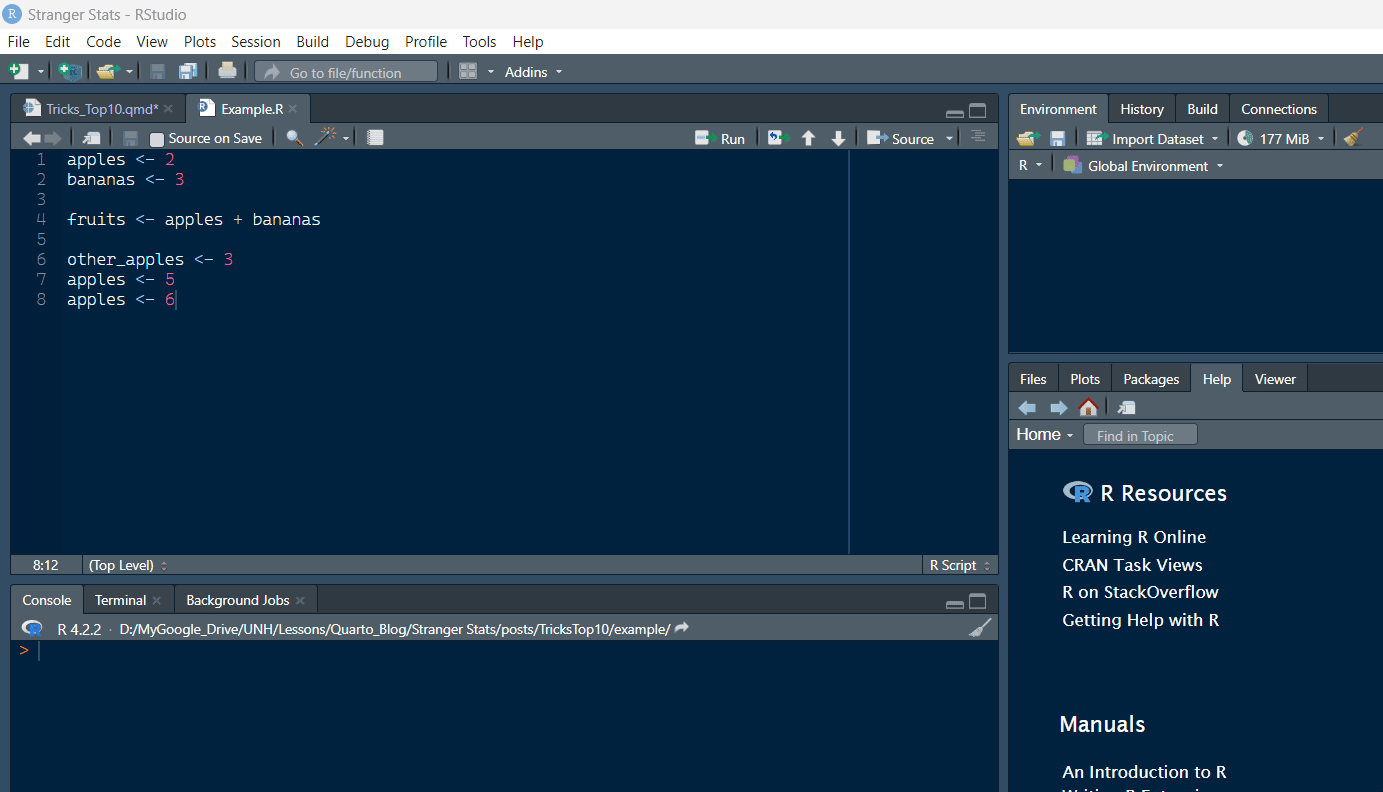
Task: Click the Find in Topic field
Action: (1140, 435)
